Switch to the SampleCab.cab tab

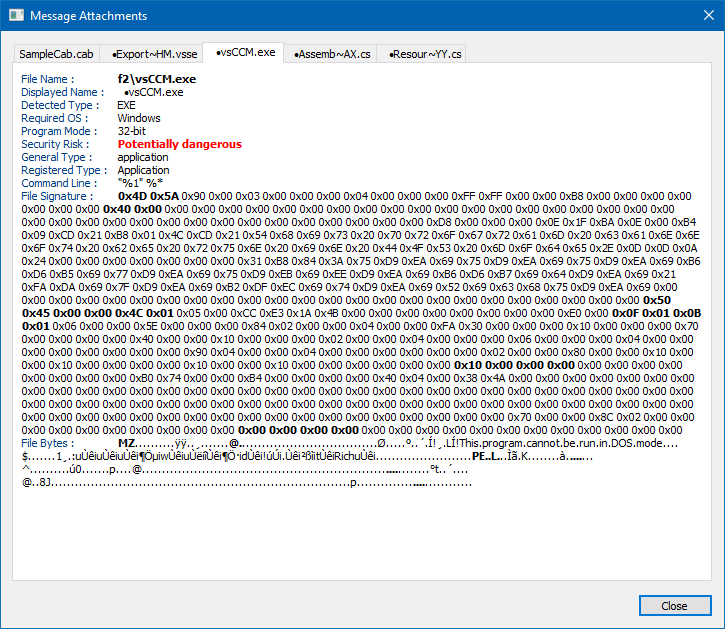tap(56, 54)
